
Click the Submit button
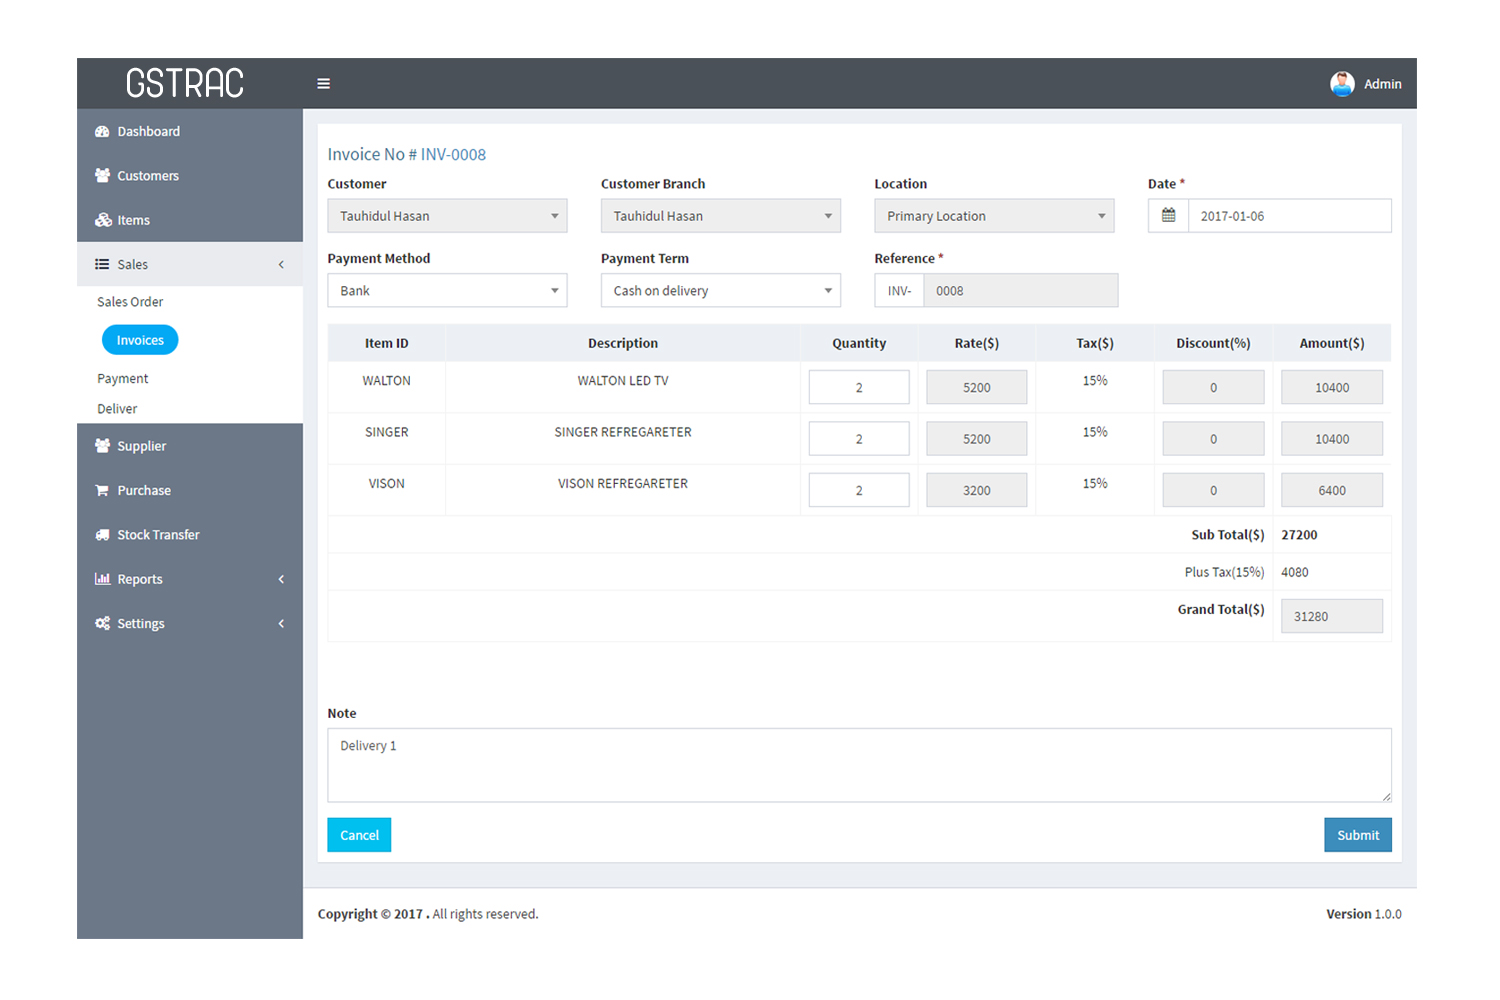coord(1358,835)
